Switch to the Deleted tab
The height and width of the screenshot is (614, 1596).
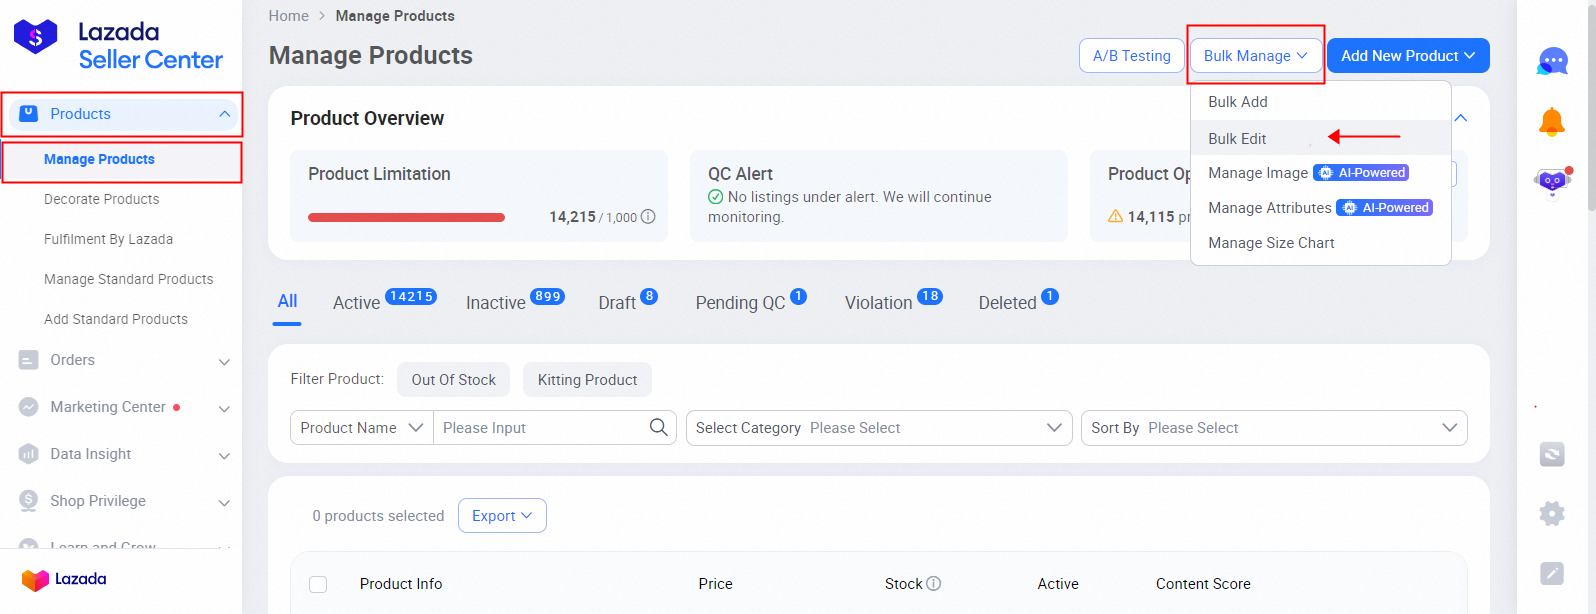point(1017,301)
